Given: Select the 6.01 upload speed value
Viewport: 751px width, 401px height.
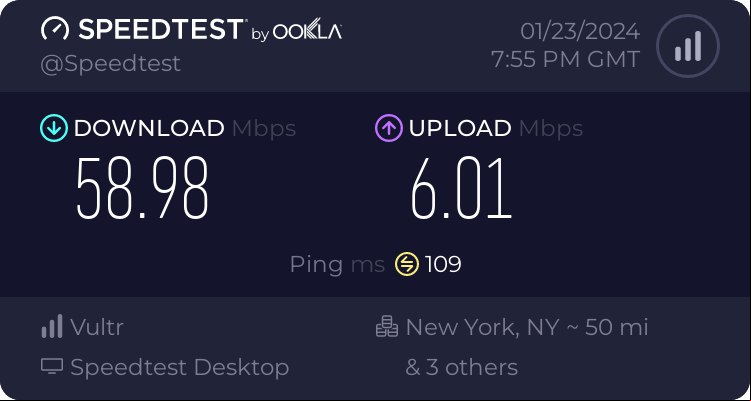Looking at the screenshot, I should (462, 188).
